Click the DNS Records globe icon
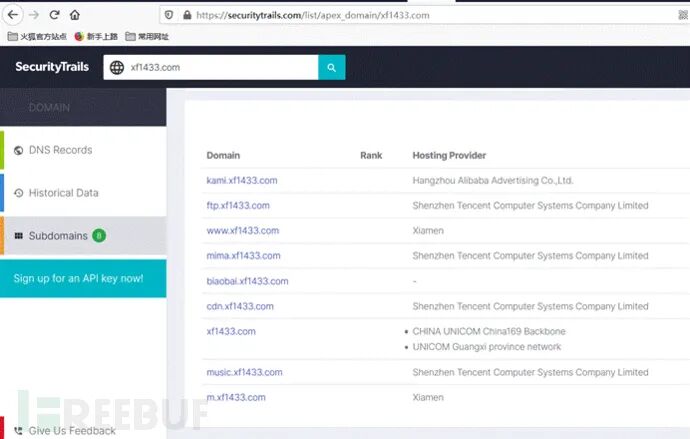This screenshot has height=439, width=690. coord(18,150)
